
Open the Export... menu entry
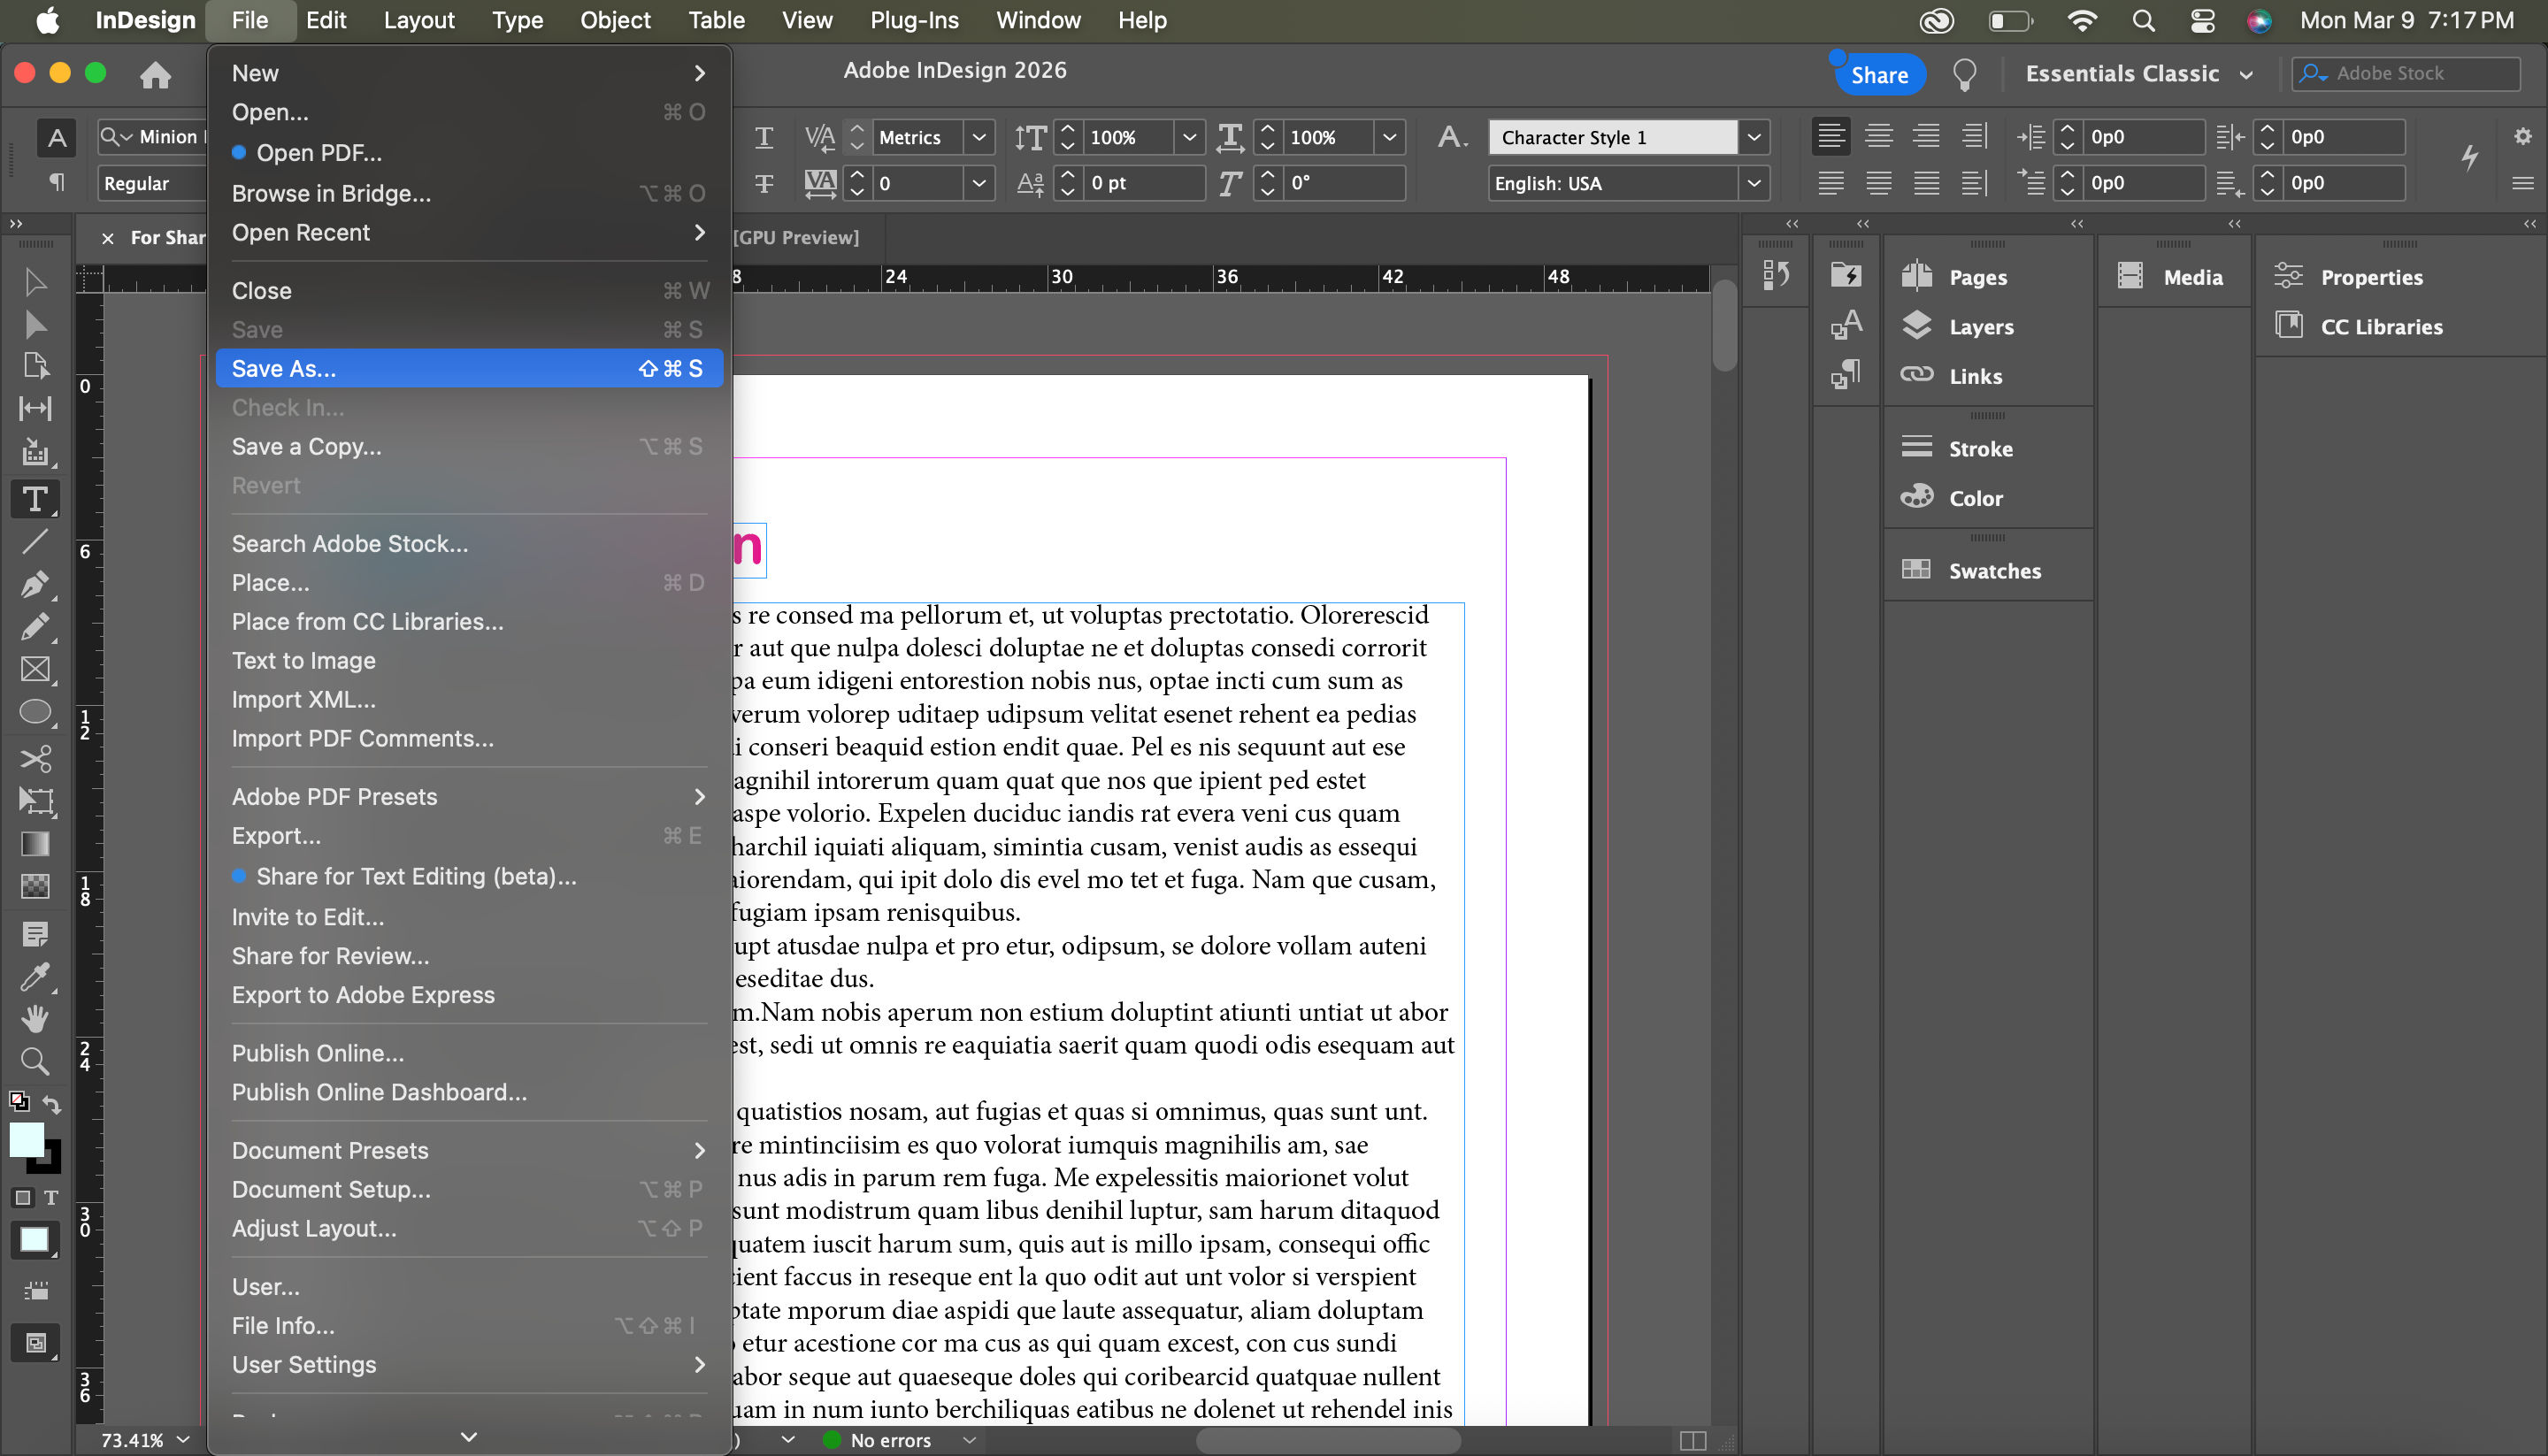[276, 836]
